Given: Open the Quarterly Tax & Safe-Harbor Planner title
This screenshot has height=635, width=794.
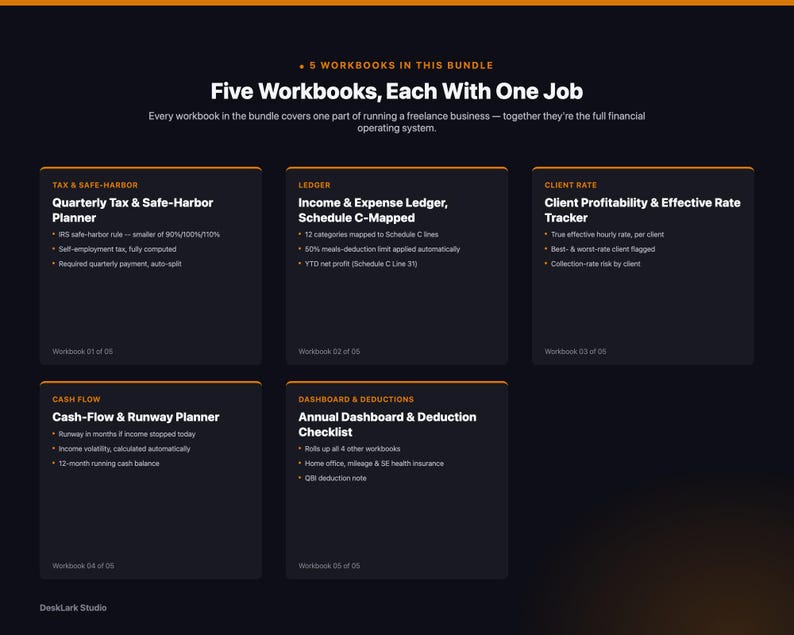Looking at the screenshot, I should click(133, 210).
